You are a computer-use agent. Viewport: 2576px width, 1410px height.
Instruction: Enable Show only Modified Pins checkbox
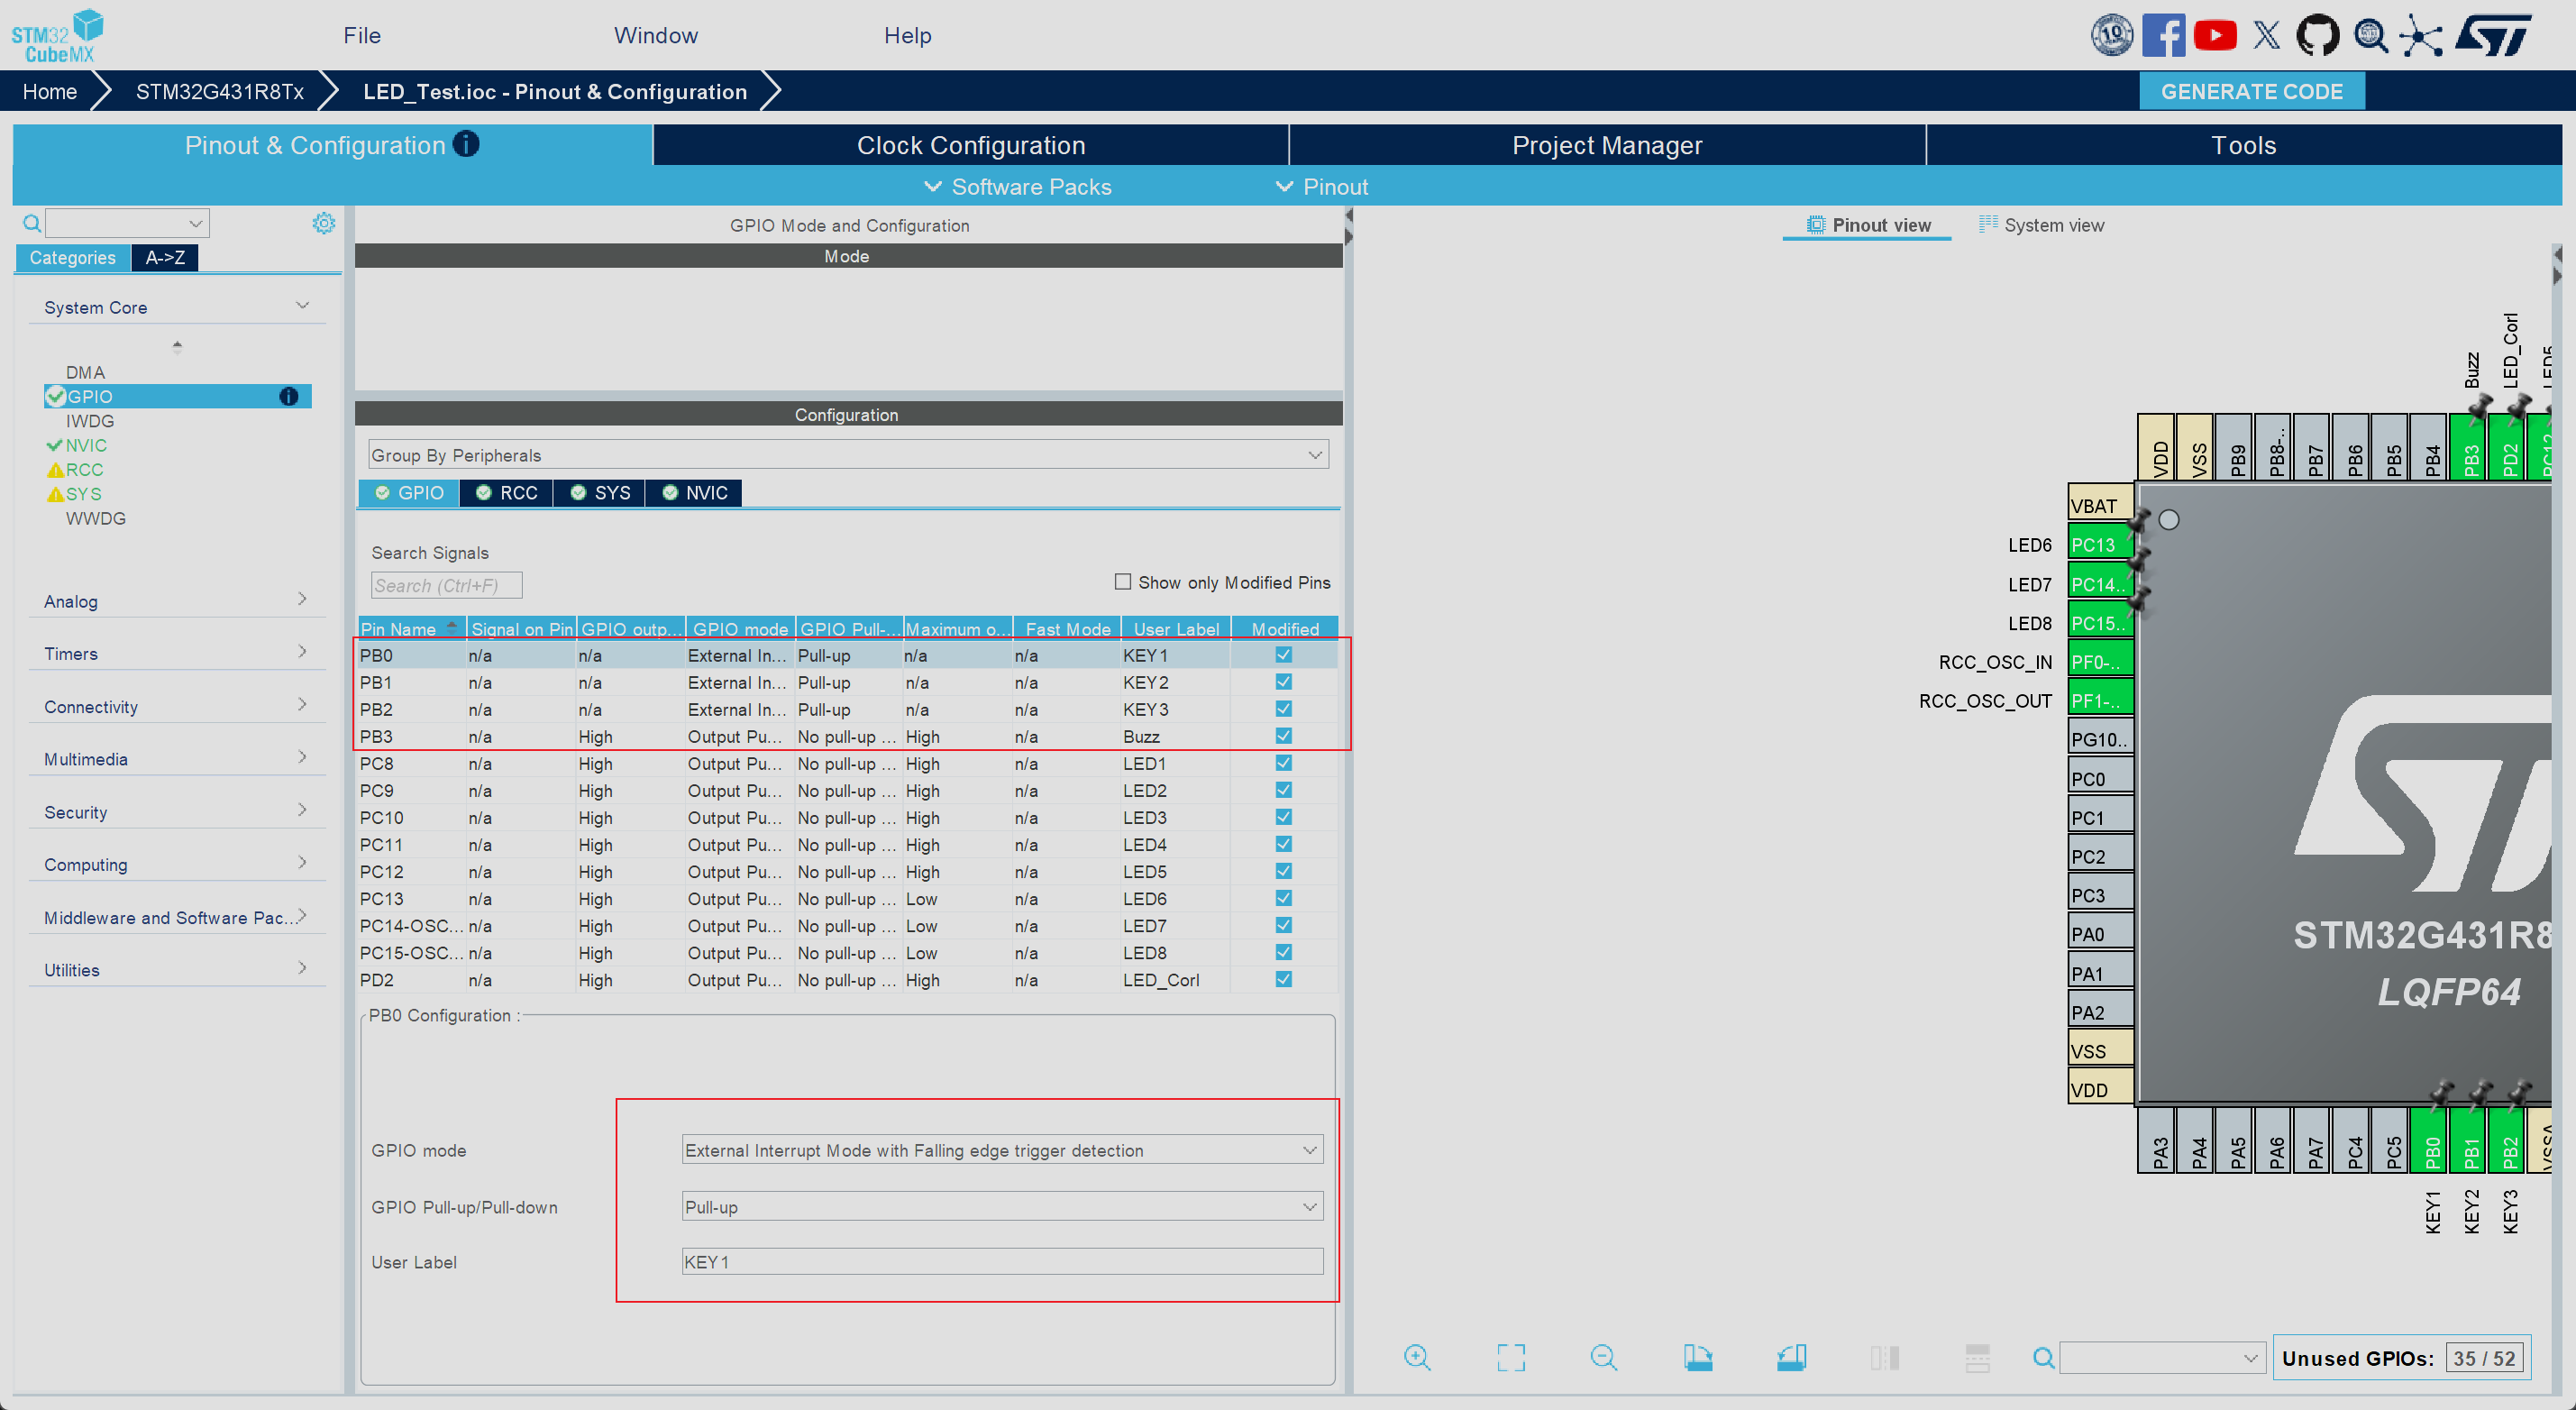pos(1123,582)
